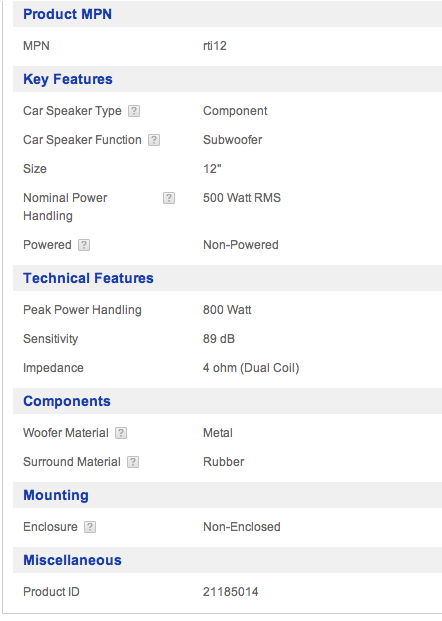442x621 pixels.
Task: Click the Technical Features heading
Action: (88, 278)
